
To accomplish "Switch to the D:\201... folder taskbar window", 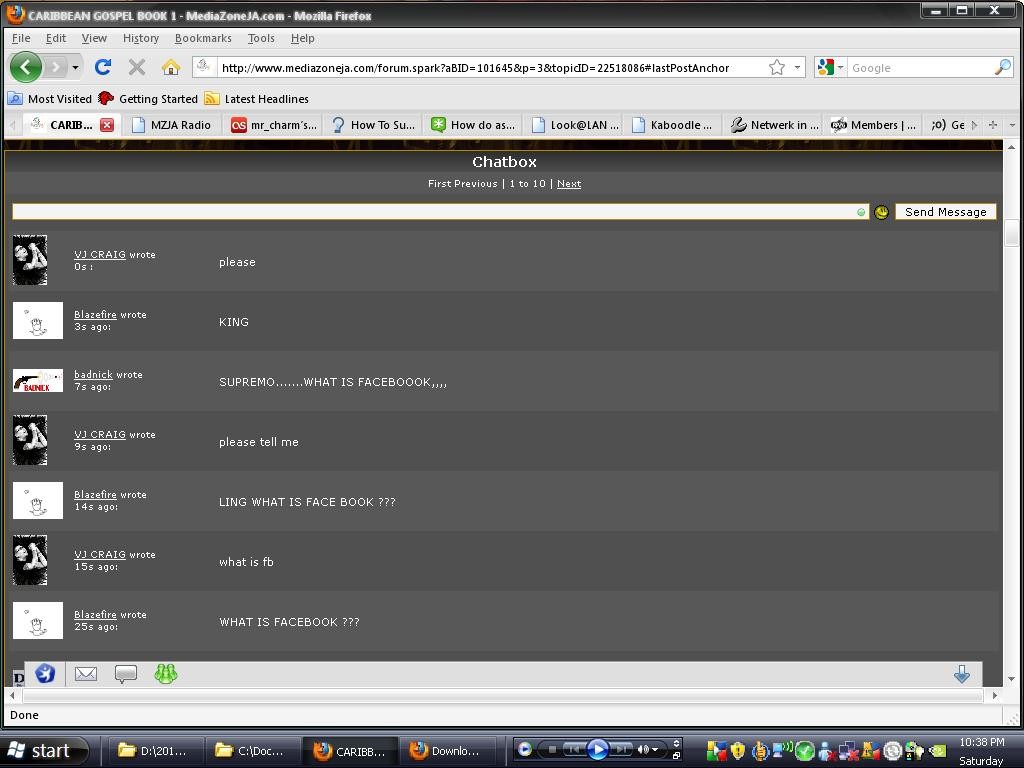I will point(155,751).
